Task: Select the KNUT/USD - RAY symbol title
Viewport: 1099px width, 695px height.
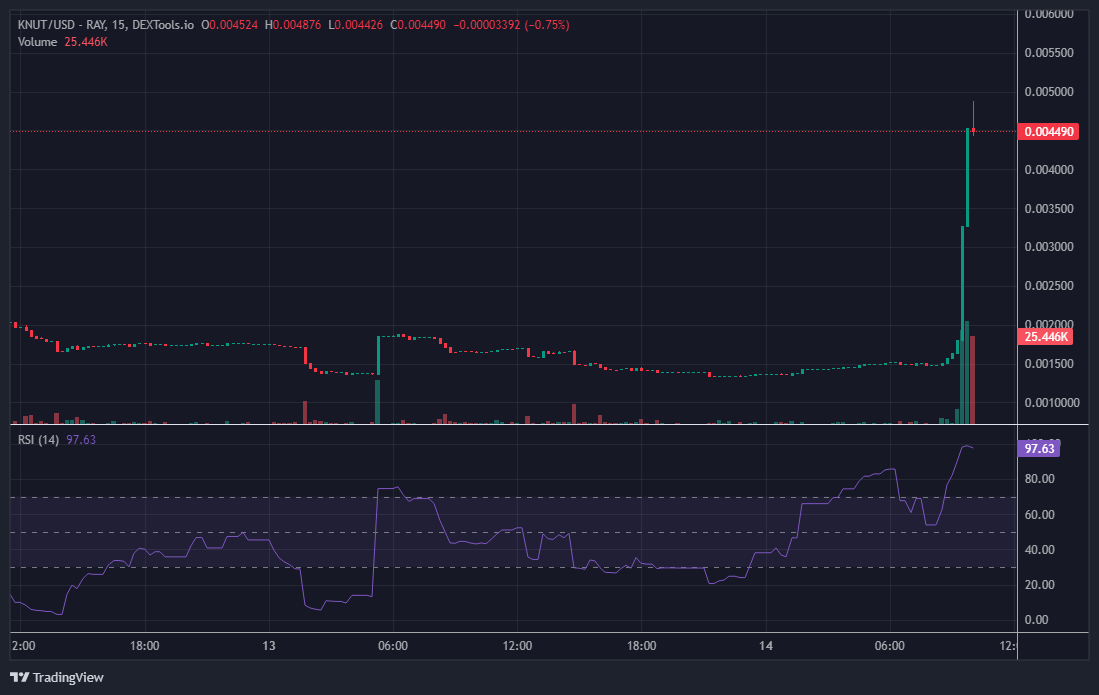Action: tap(62, 25)
